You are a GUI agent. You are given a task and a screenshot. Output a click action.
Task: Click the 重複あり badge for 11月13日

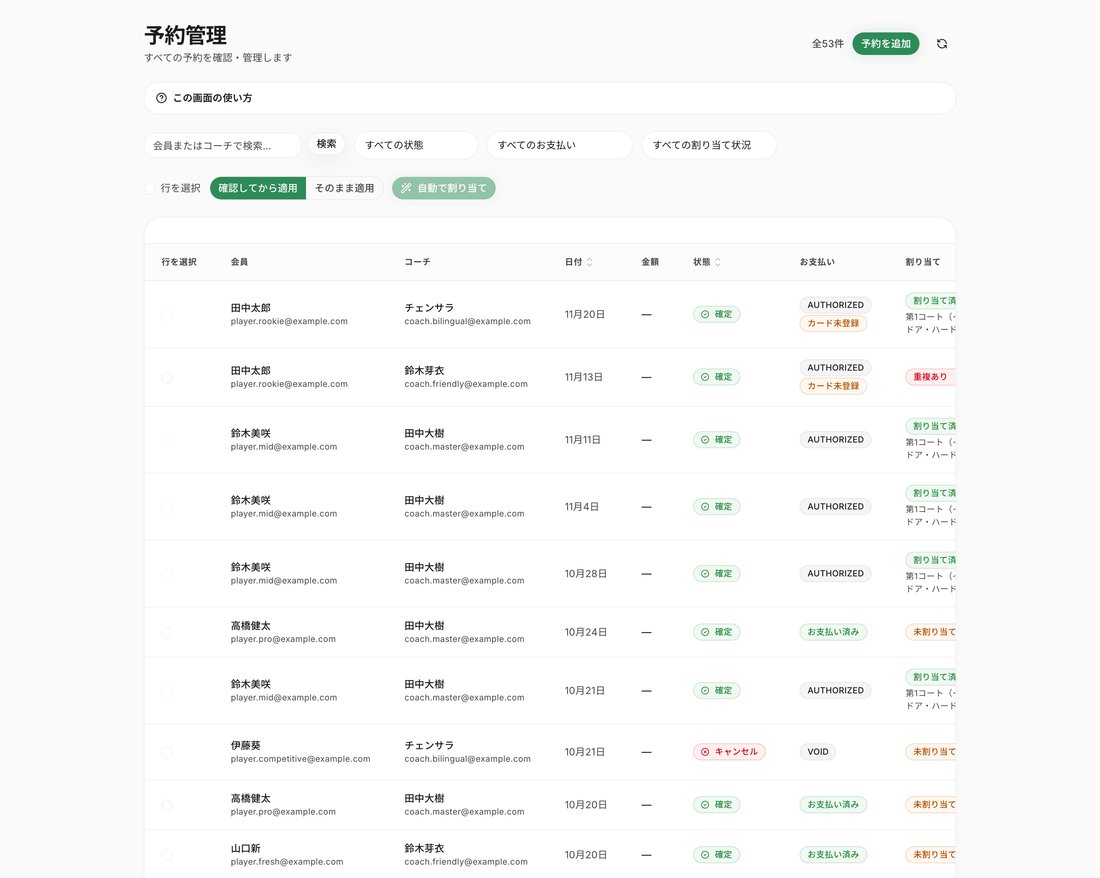pos(930,377)
